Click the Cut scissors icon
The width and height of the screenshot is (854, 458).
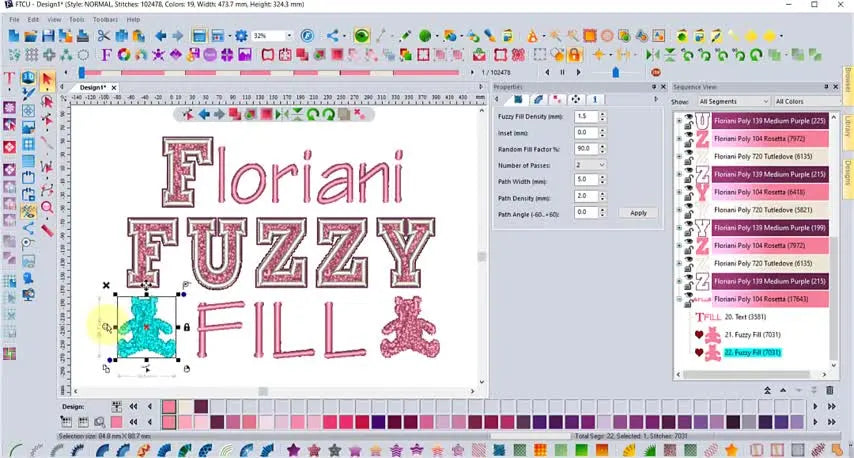coord(103,36)
